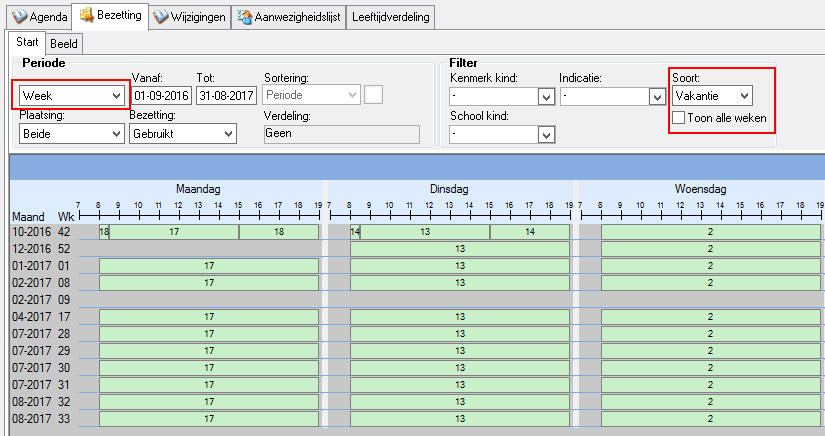
Task: Click the Tot date field
Action: (226, 96)
